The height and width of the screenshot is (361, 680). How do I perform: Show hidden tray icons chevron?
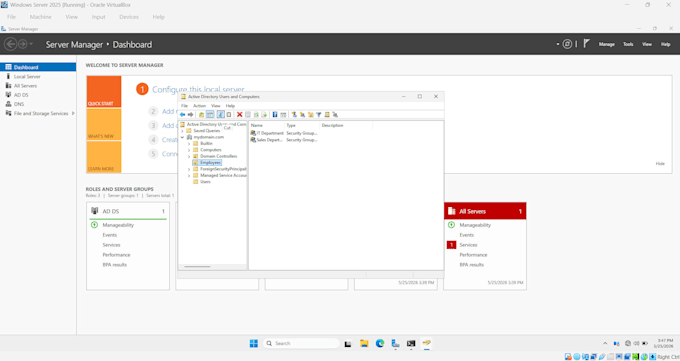pyautogui.click(x=605, y=343)
